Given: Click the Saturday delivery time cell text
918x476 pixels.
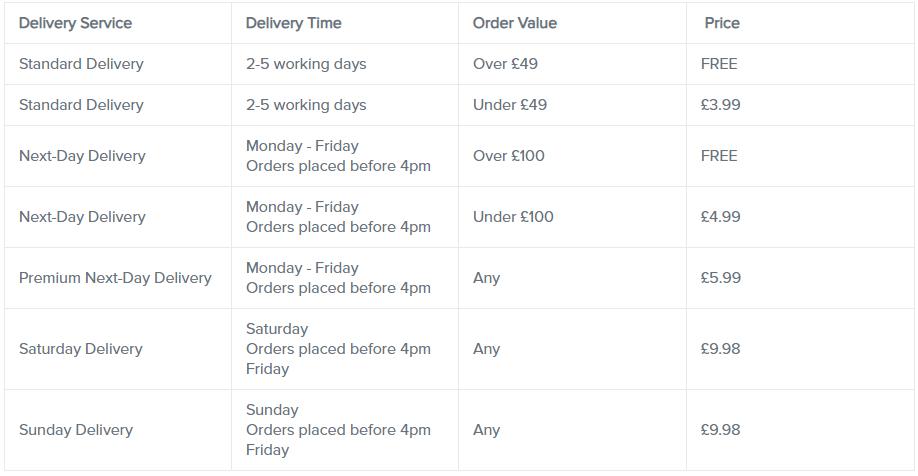Looking at the screenshot, I should coord(338,349).
